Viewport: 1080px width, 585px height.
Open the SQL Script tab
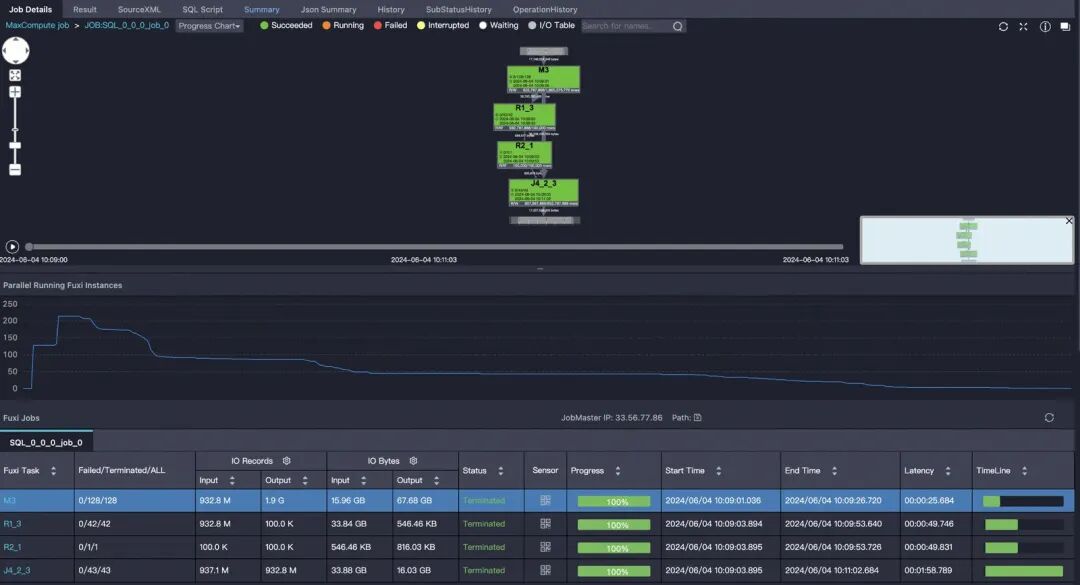202,10
